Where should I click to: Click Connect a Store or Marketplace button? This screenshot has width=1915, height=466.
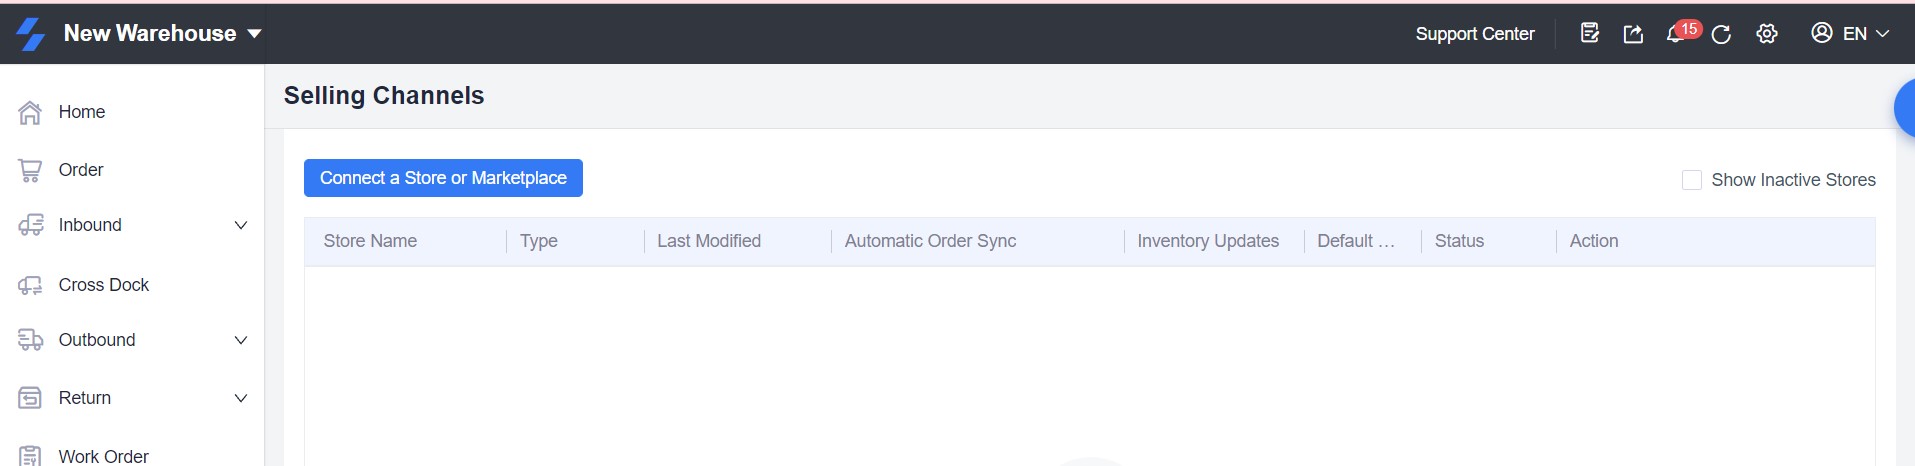443,178
